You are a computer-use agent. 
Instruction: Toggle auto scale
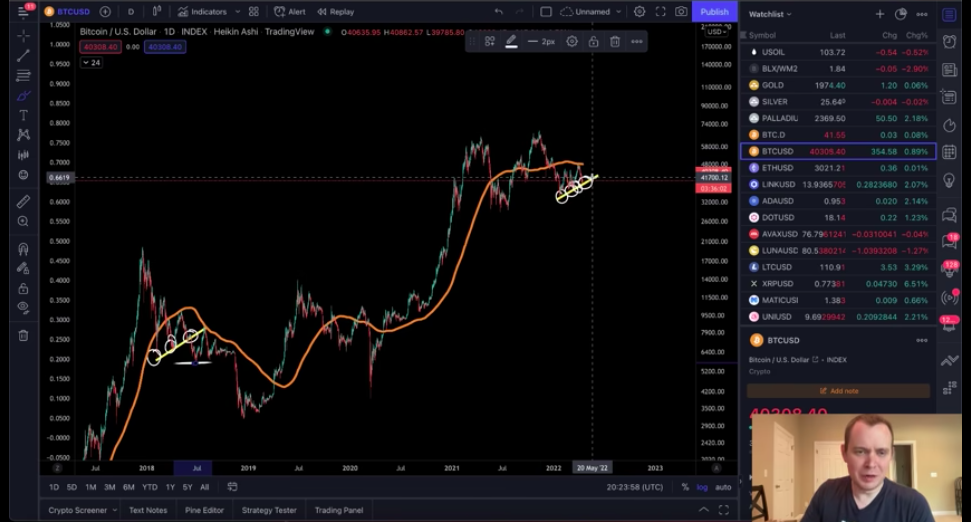click(x=723, y=487)
